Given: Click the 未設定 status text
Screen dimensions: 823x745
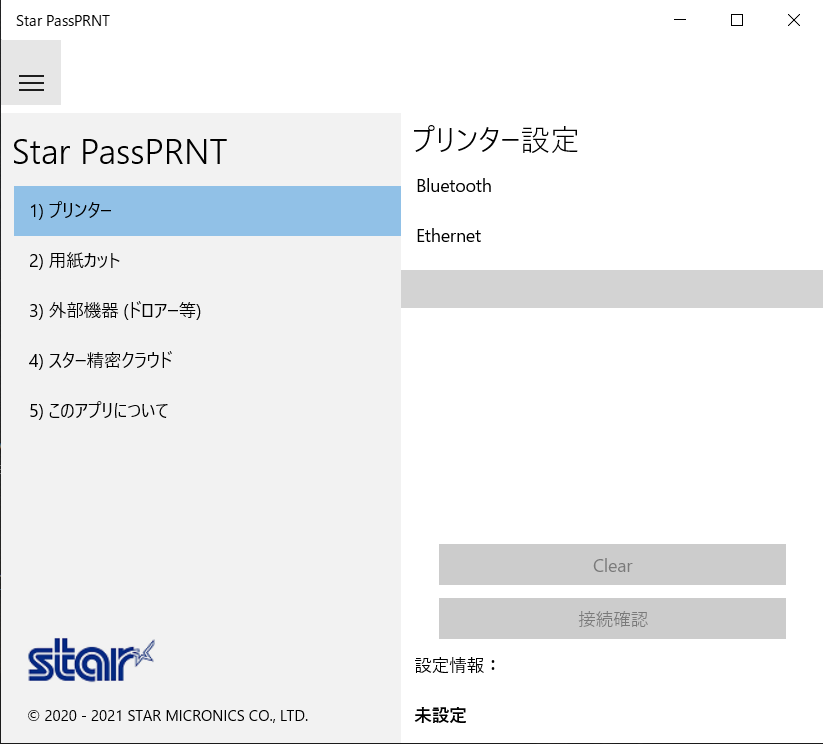Looking at the screenshot, I should click(440, 715).
